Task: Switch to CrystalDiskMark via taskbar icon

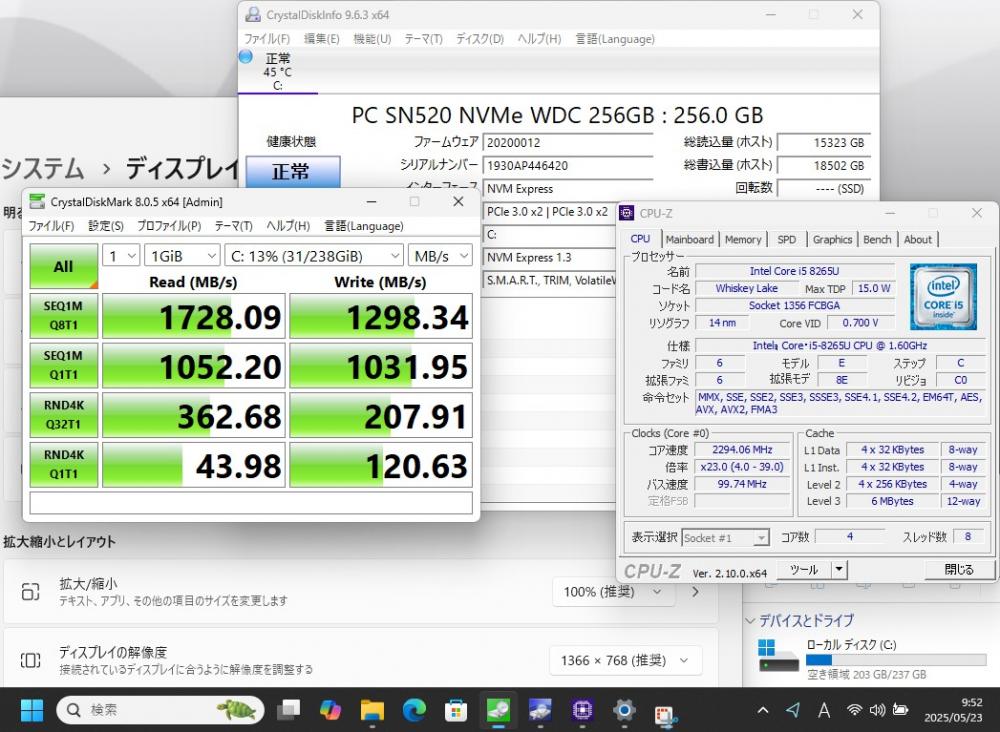Action: coord(498,710)
